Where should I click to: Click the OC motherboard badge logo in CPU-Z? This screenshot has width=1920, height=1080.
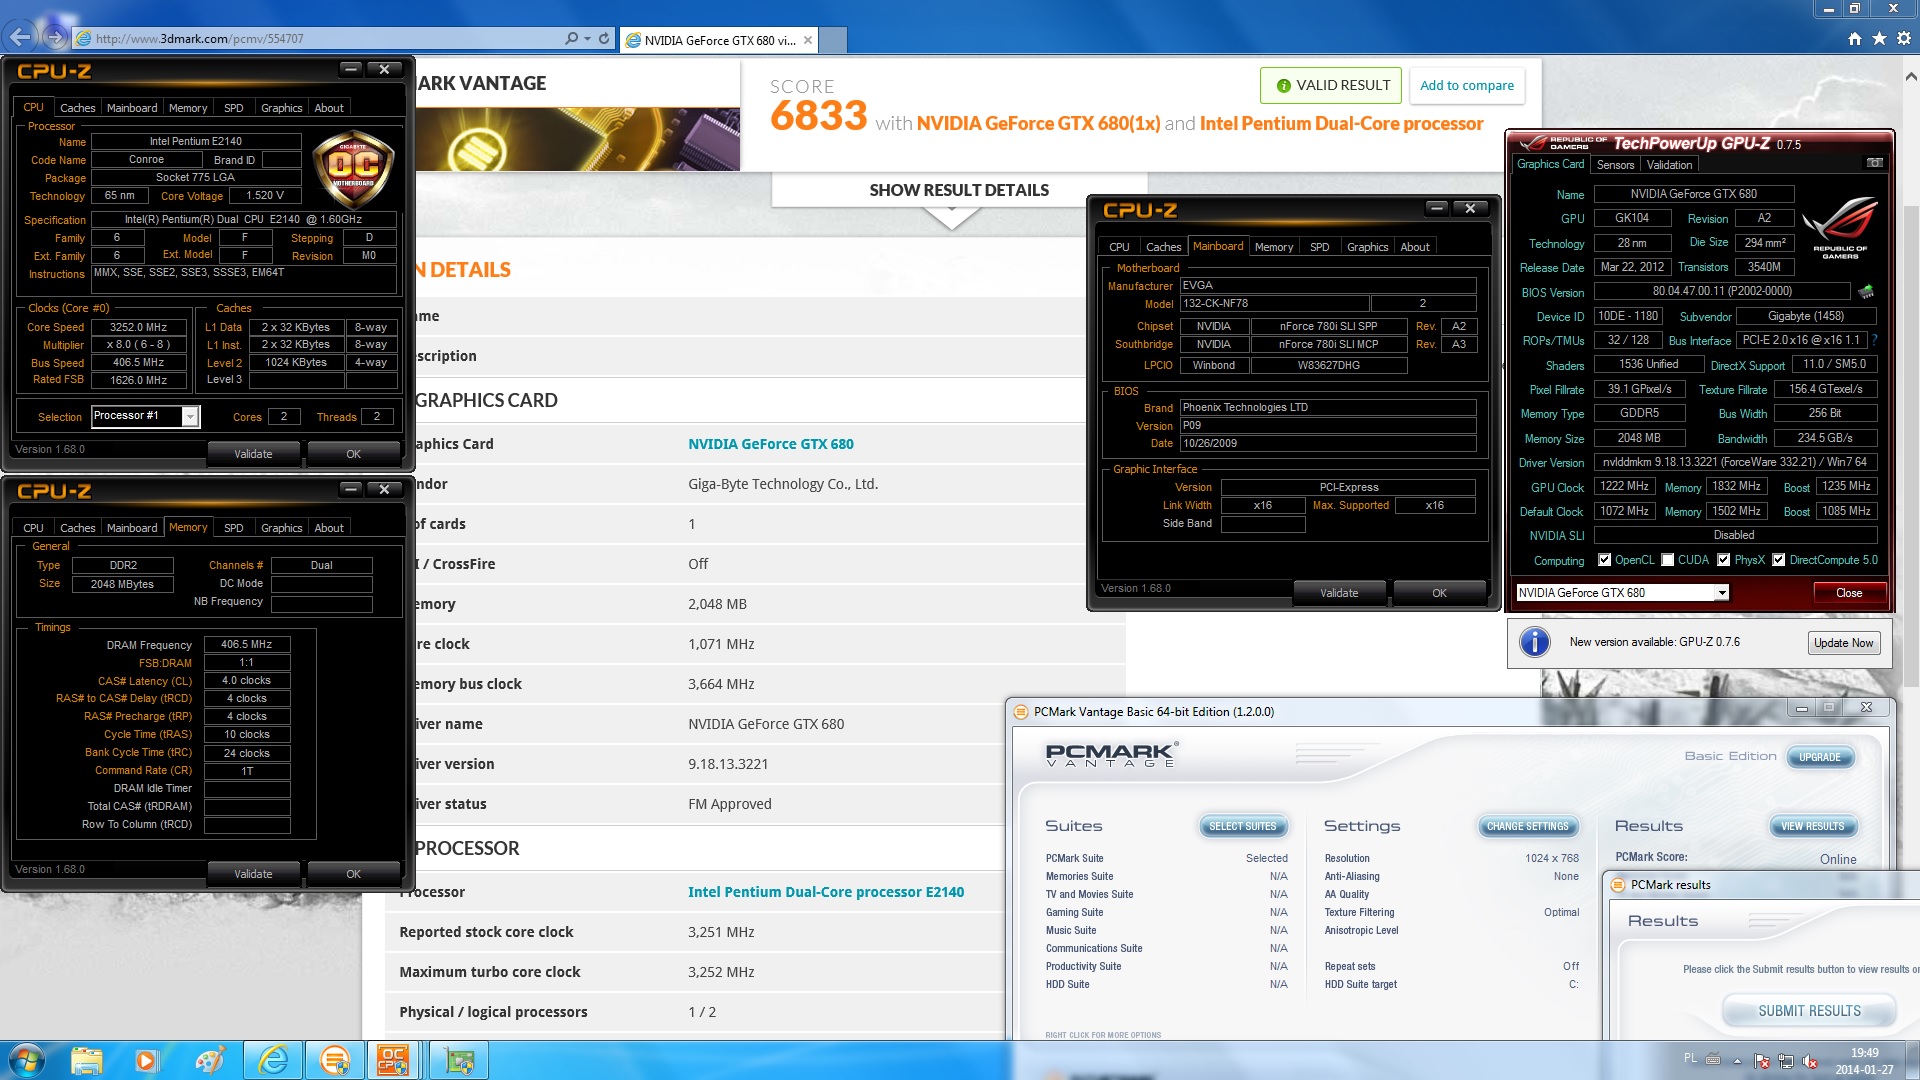(x=353, y=170)
